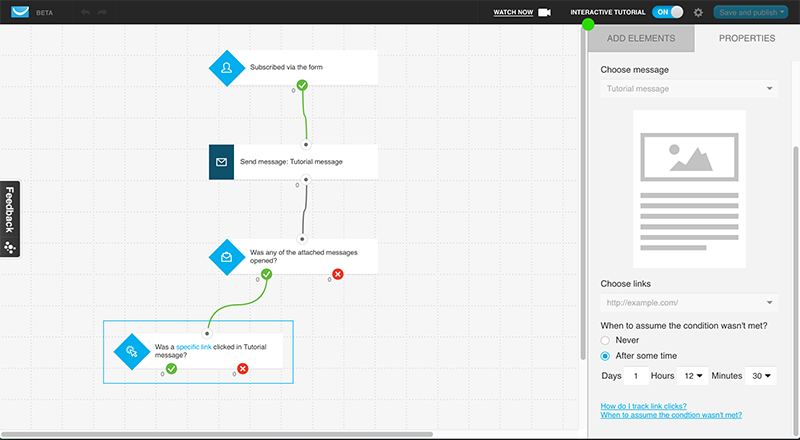Switch to the Add Elements tab
This screenshot has height=440, width=800.
pyautogui.click(x=641, y=38)
